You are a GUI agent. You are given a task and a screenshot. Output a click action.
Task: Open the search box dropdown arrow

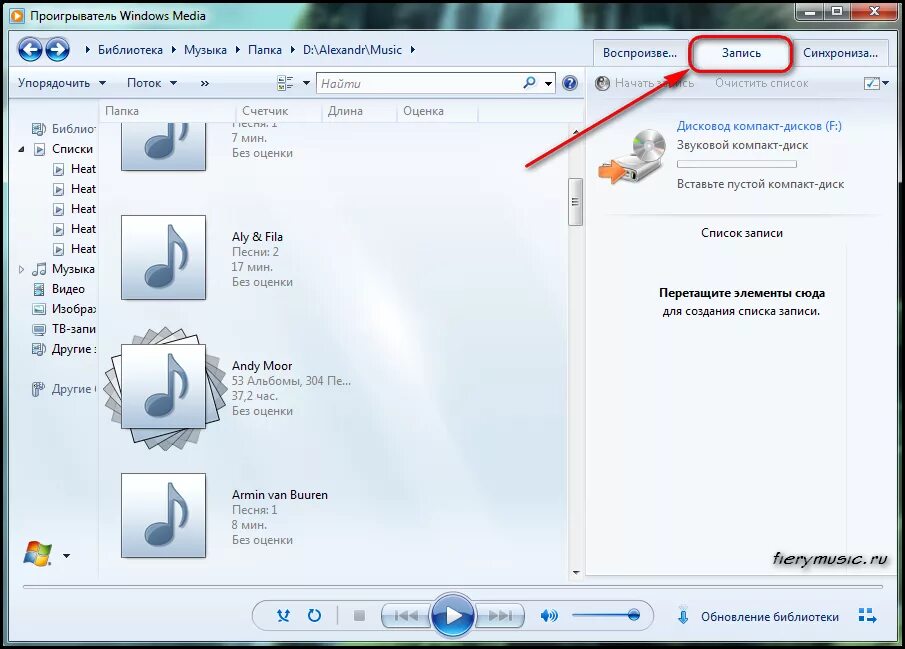pyautogui.click(x=548, y=84)
